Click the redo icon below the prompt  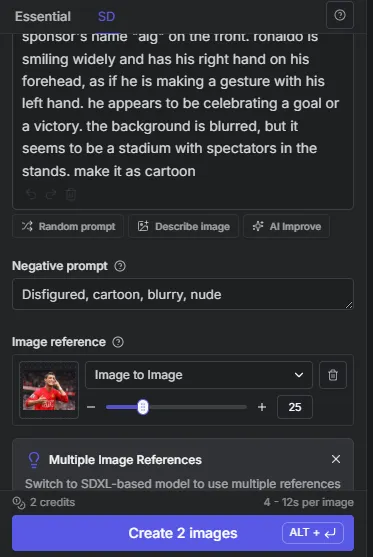(51, 194)
